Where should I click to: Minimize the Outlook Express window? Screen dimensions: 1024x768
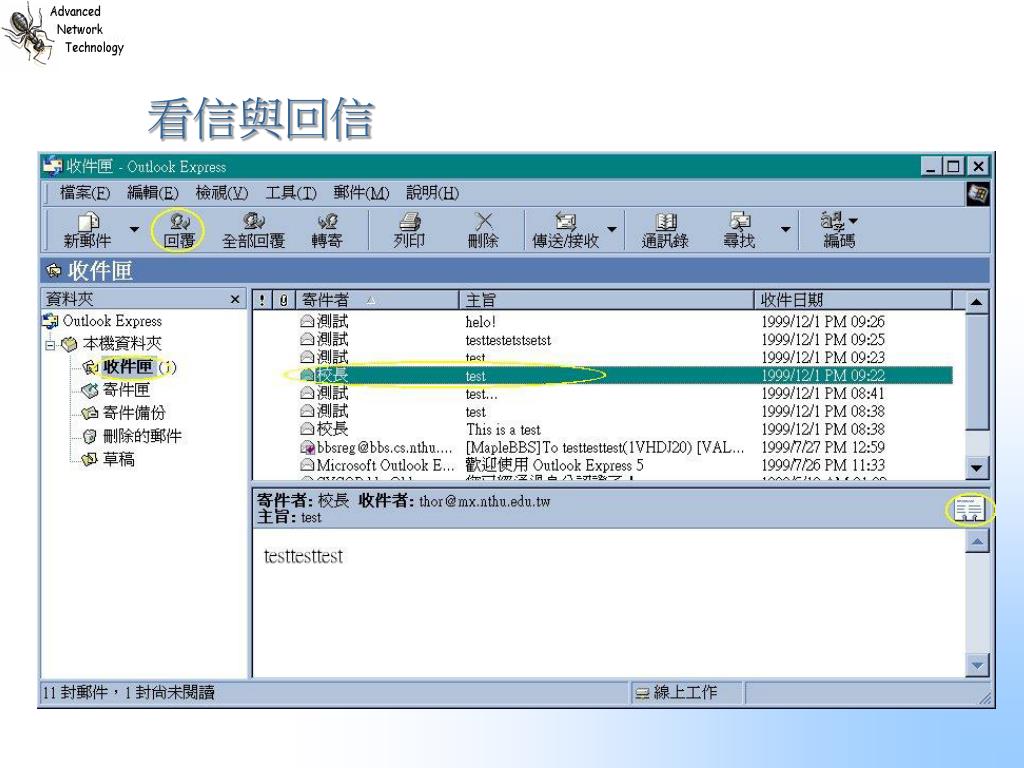(x=932, y=167)
